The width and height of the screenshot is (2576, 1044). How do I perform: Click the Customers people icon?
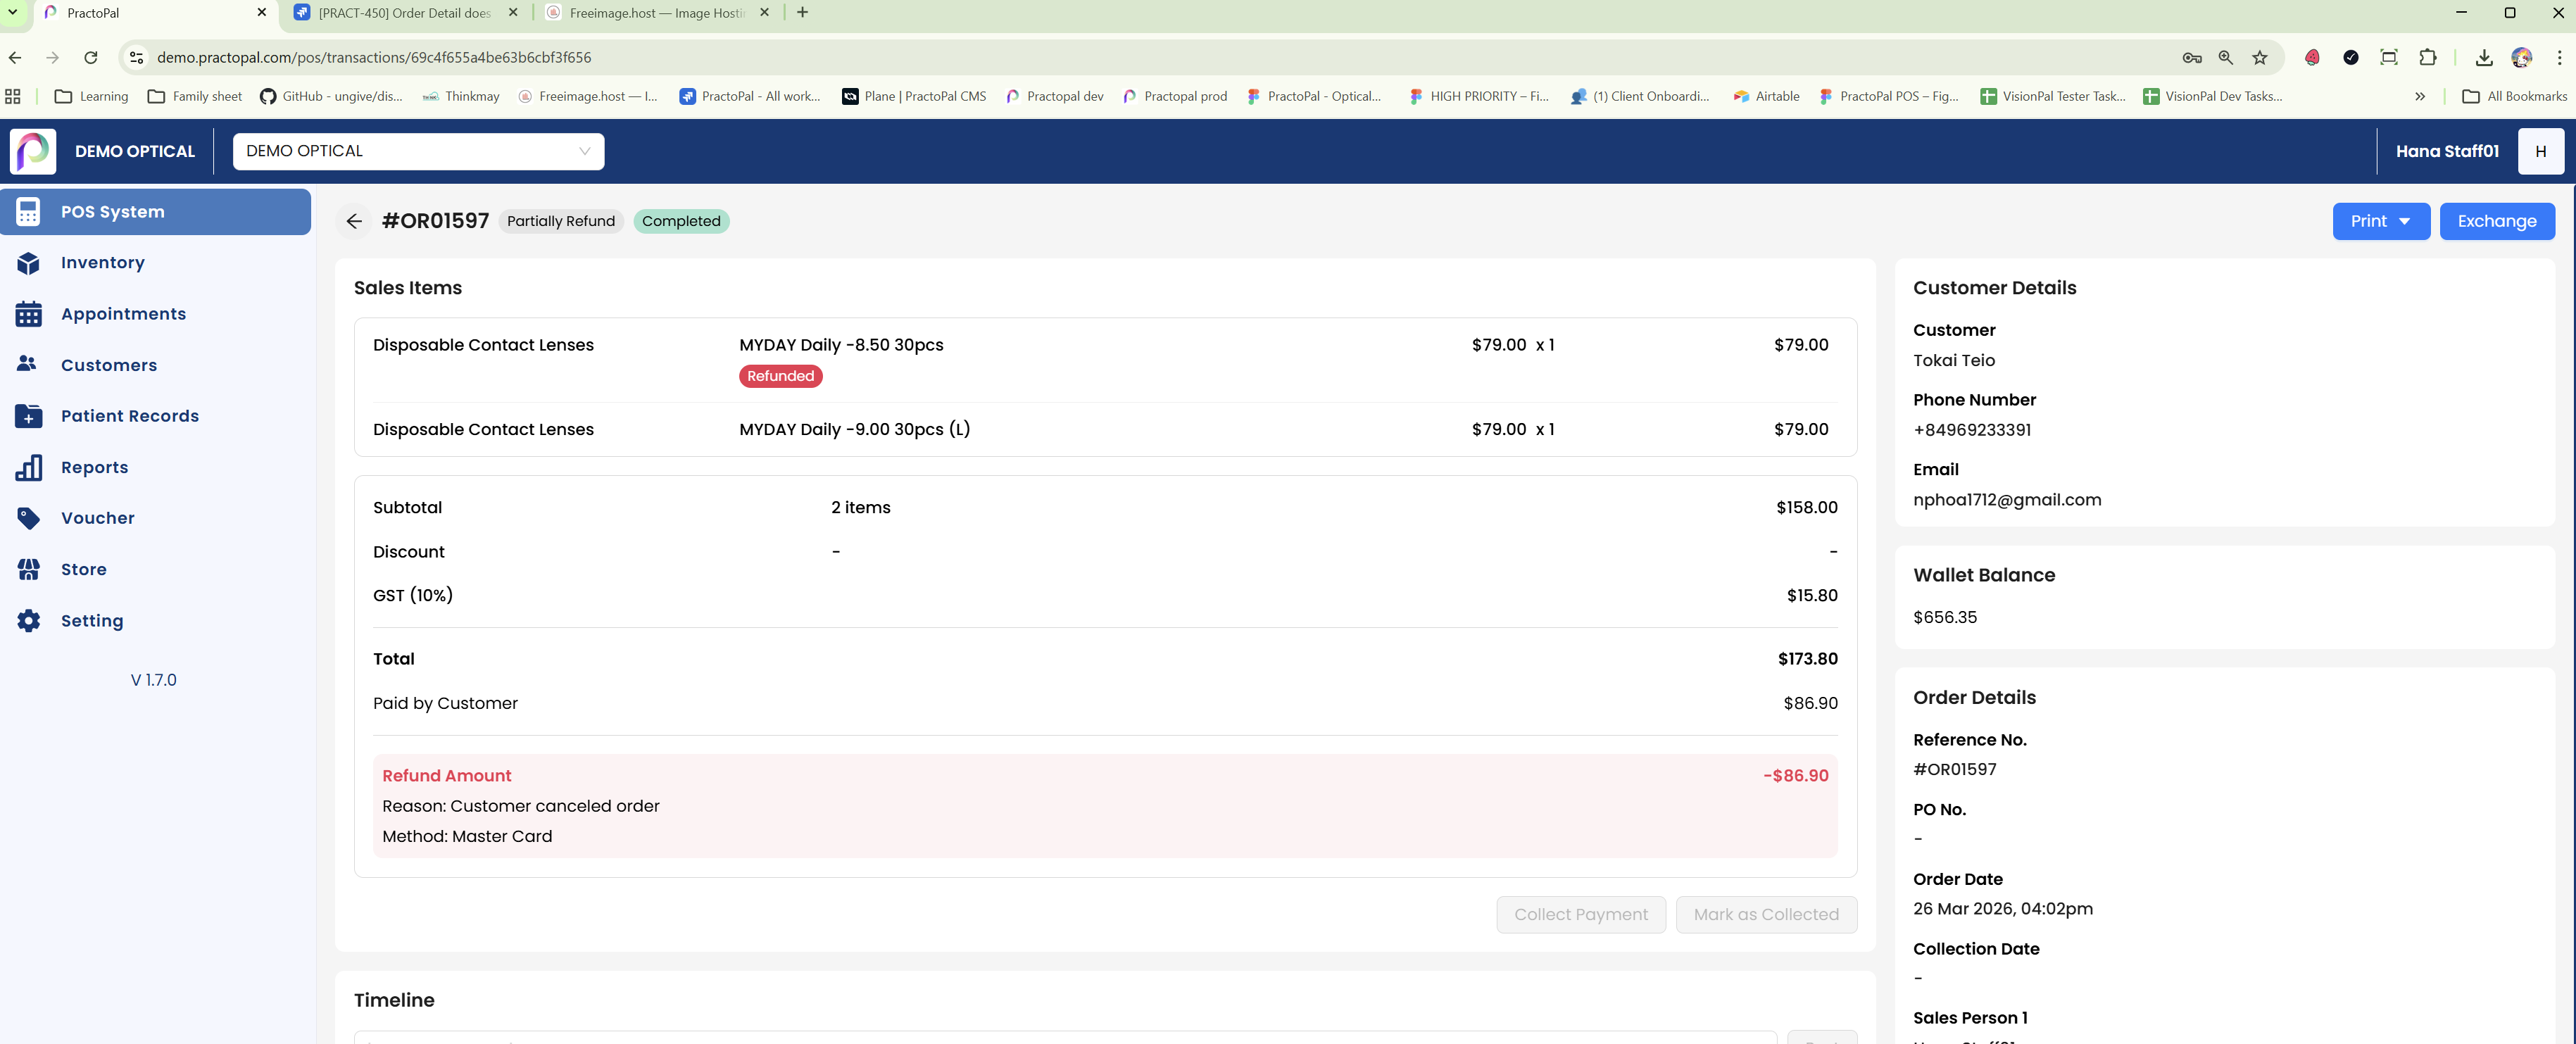coord(27,365)
